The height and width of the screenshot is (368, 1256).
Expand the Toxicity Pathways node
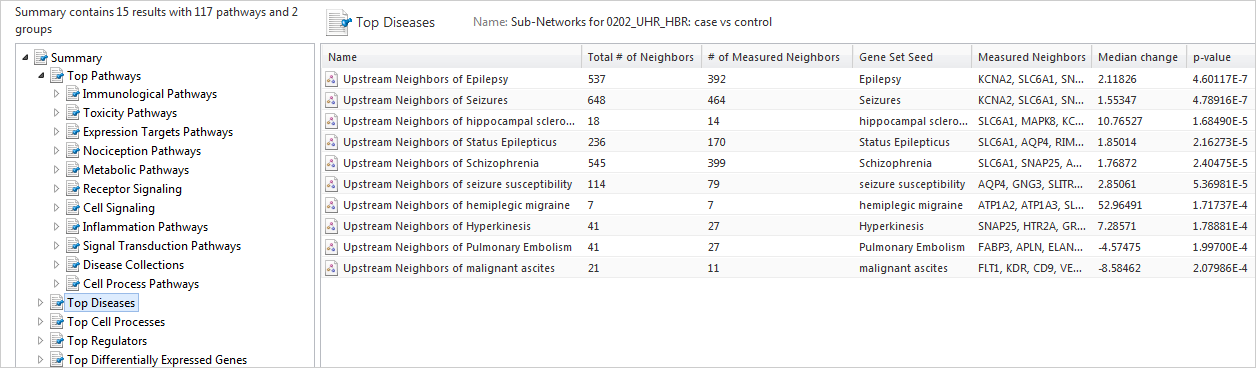56,113
